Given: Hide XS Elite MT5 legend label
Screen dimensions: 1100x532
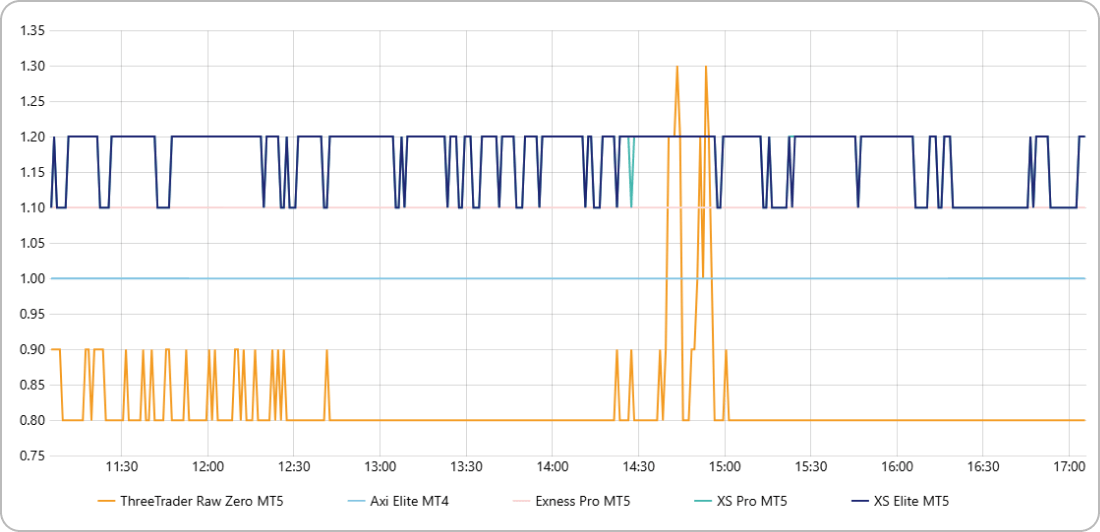Looking at the screenshot, I should click(911, 502).
